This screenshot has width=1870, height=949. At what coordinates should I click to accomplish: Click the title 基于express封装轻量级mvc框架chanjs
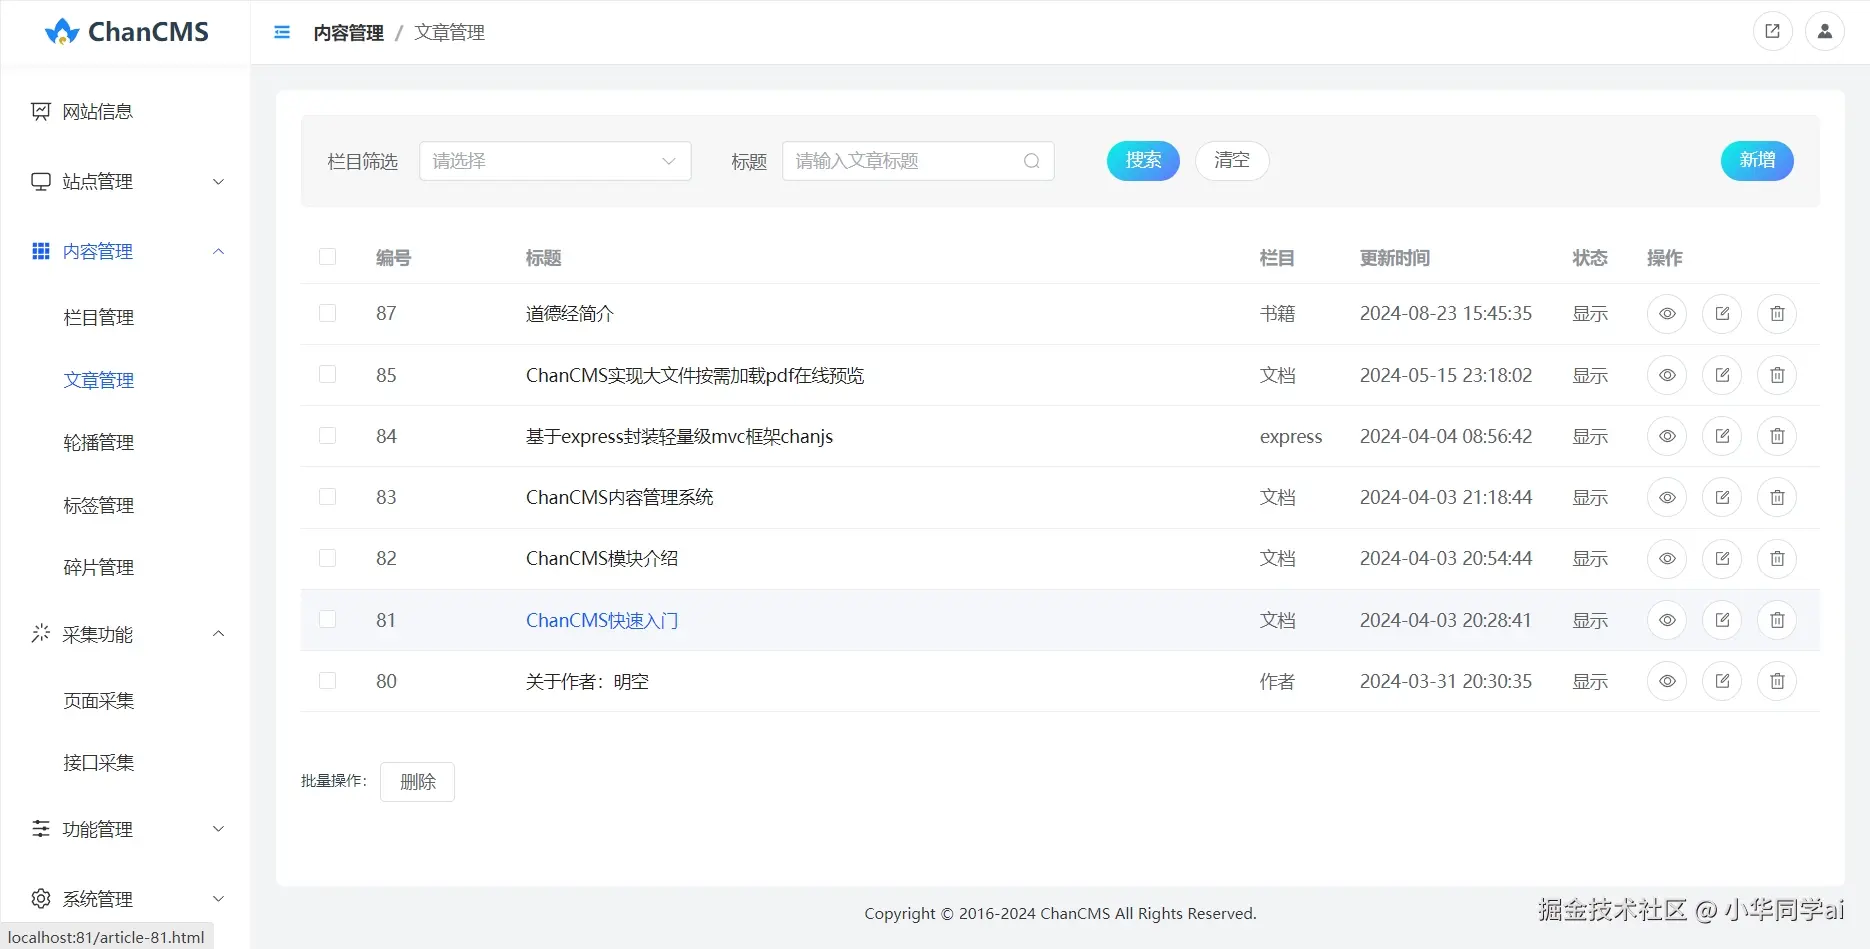[679, 436]
